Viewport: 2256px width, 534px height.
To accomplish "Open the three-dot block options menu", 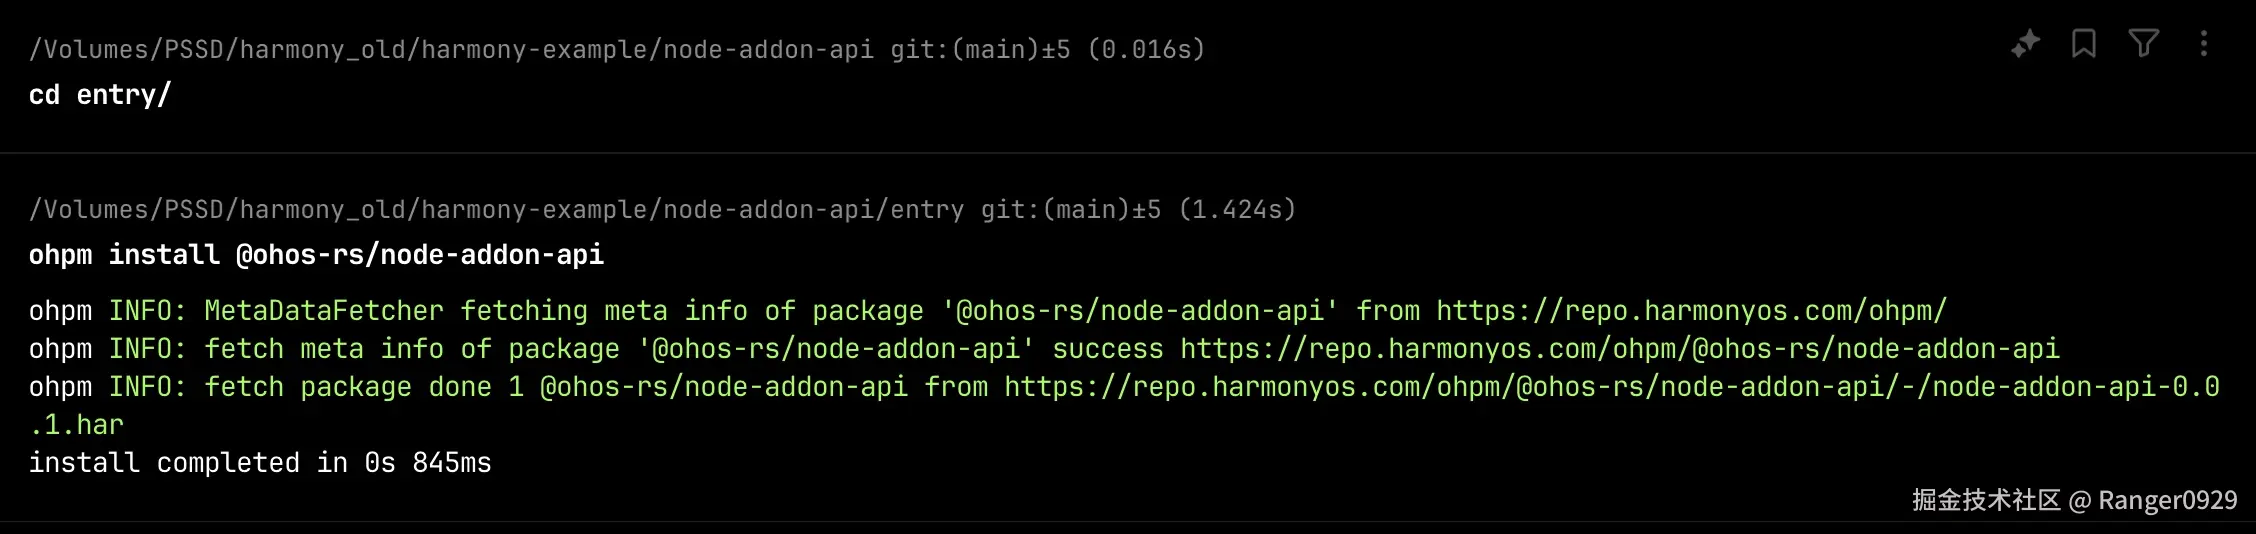I will (2204, 44).
